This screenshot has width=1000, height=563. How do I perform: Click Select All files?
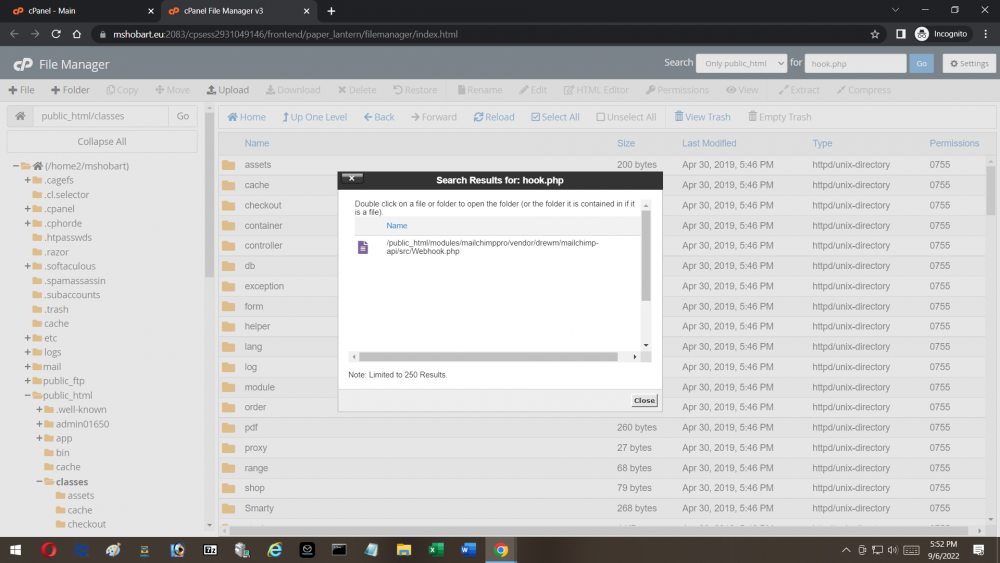[555, 117]
